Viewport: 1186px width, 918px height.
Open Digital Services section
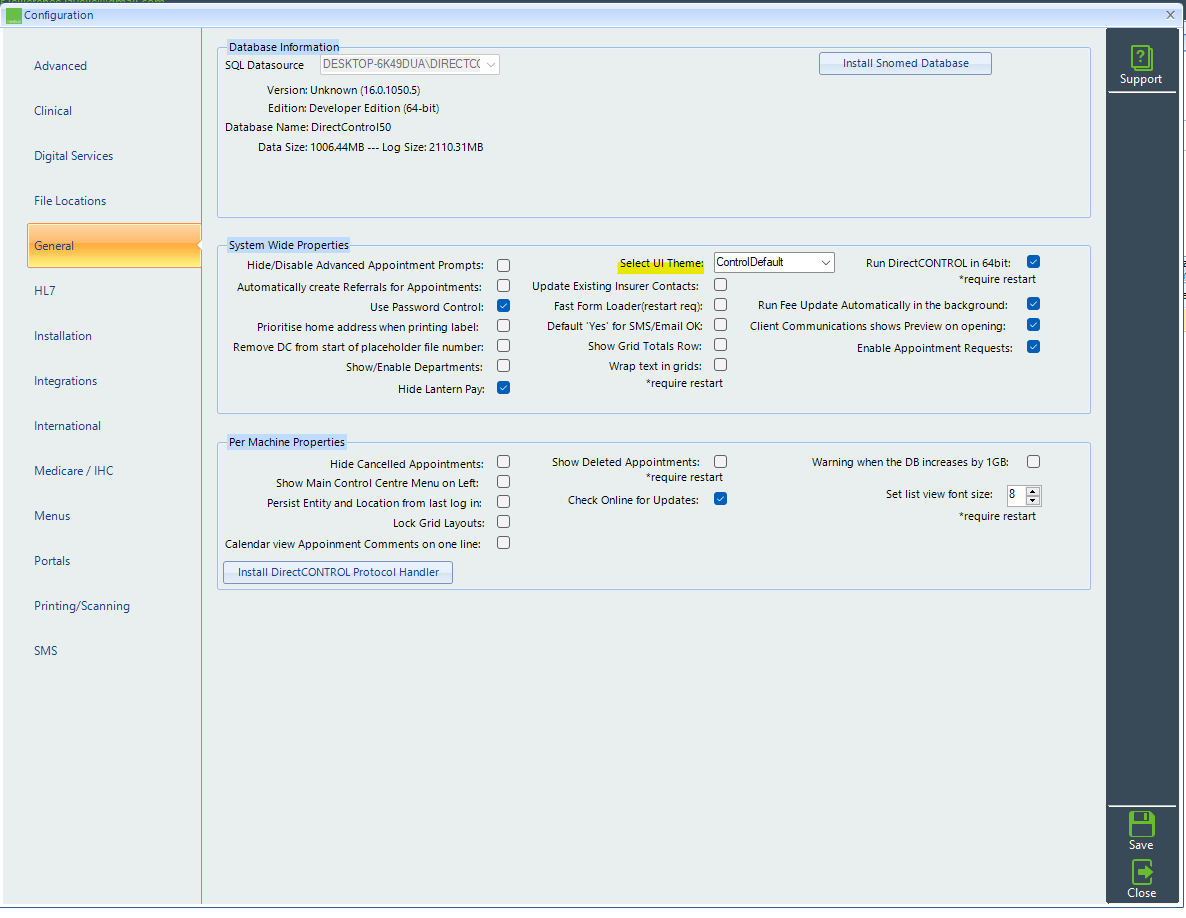tap(73, 156)
